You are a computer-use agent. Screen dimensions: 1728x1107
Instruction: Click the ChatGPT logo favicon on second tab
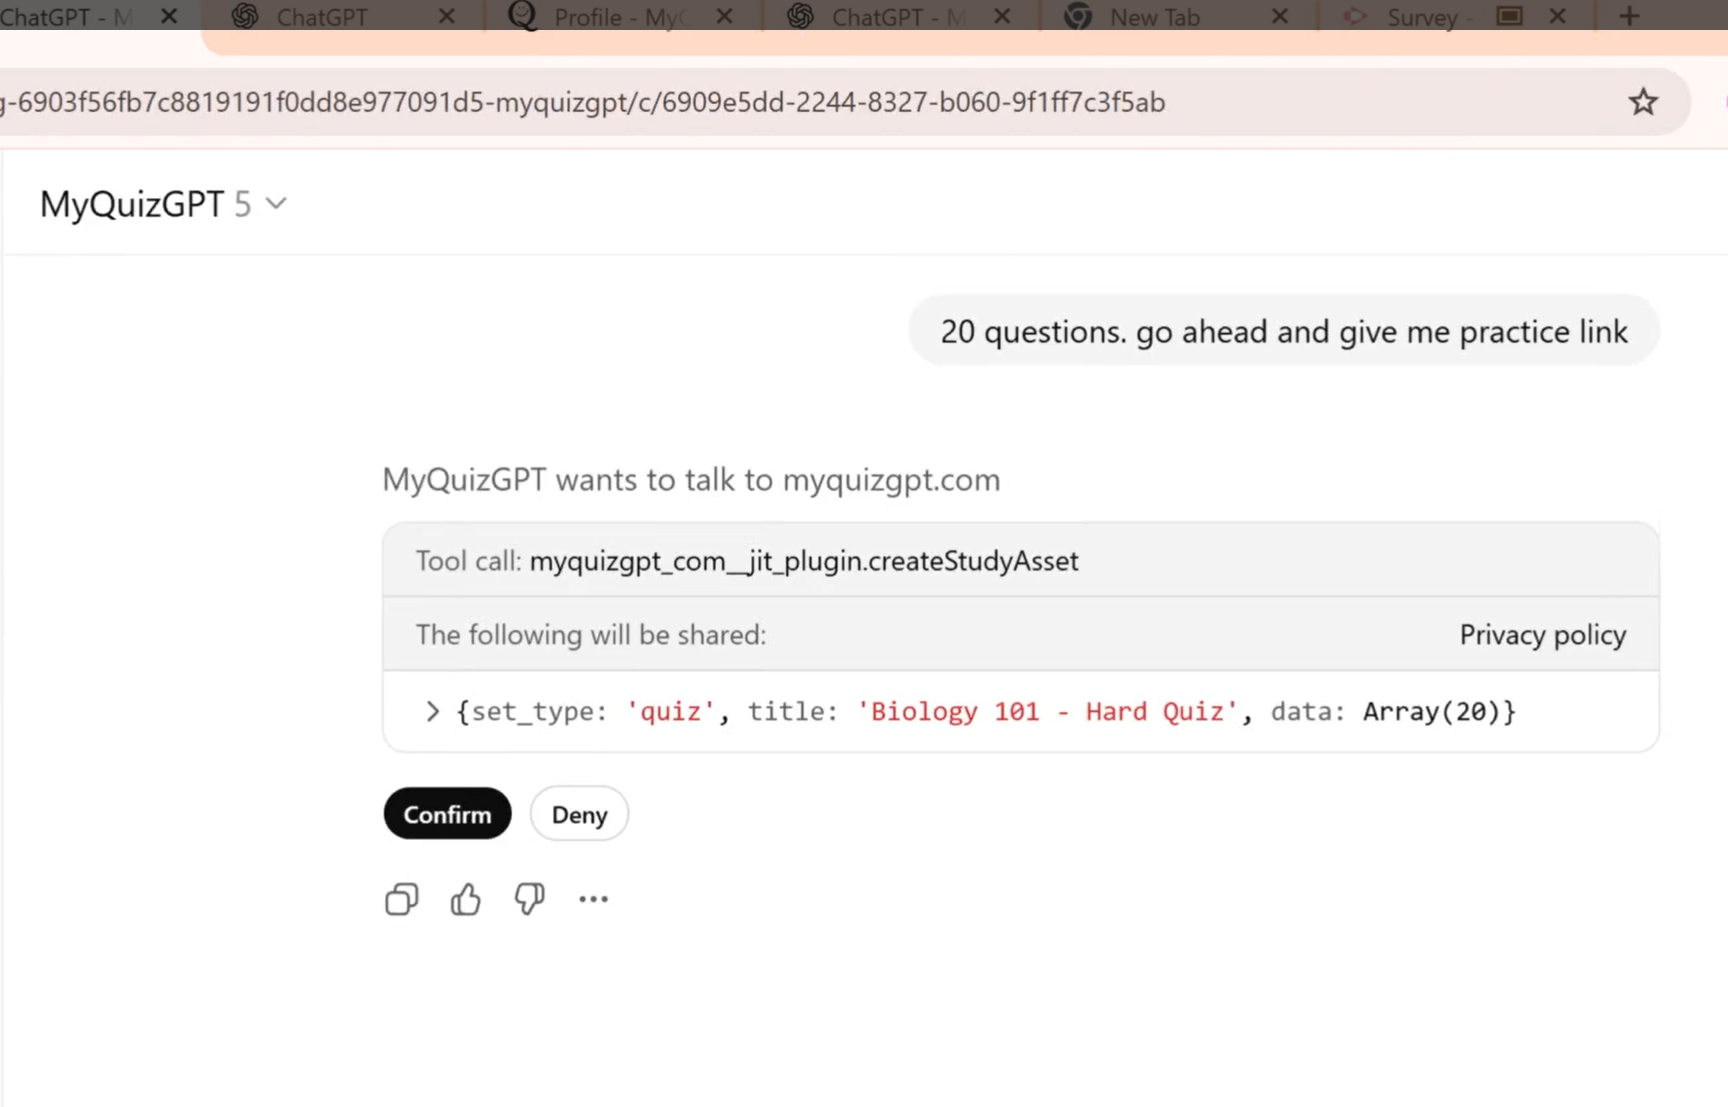tap(243, 16)
